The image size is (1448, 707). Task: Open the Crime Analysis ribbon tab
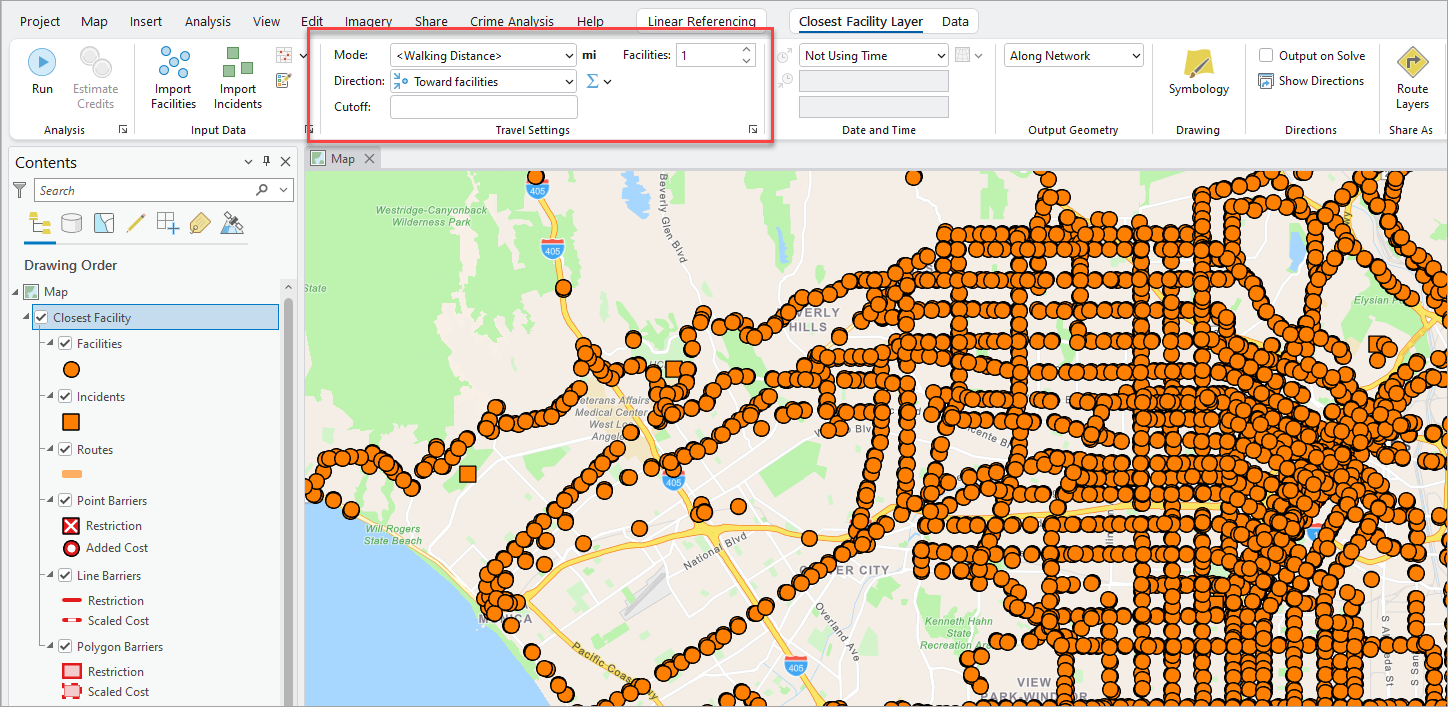coord(512,21)
